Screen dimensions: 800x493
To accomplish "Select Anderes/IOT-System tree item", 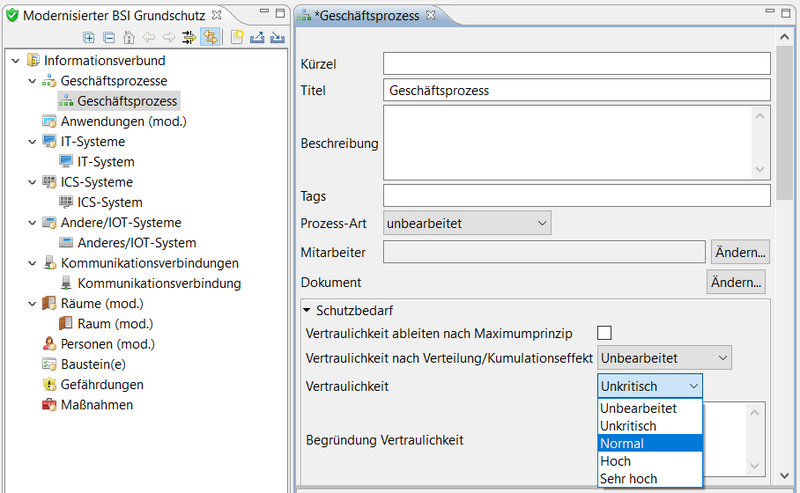I will pyautogui.click(x=137, y=243).
